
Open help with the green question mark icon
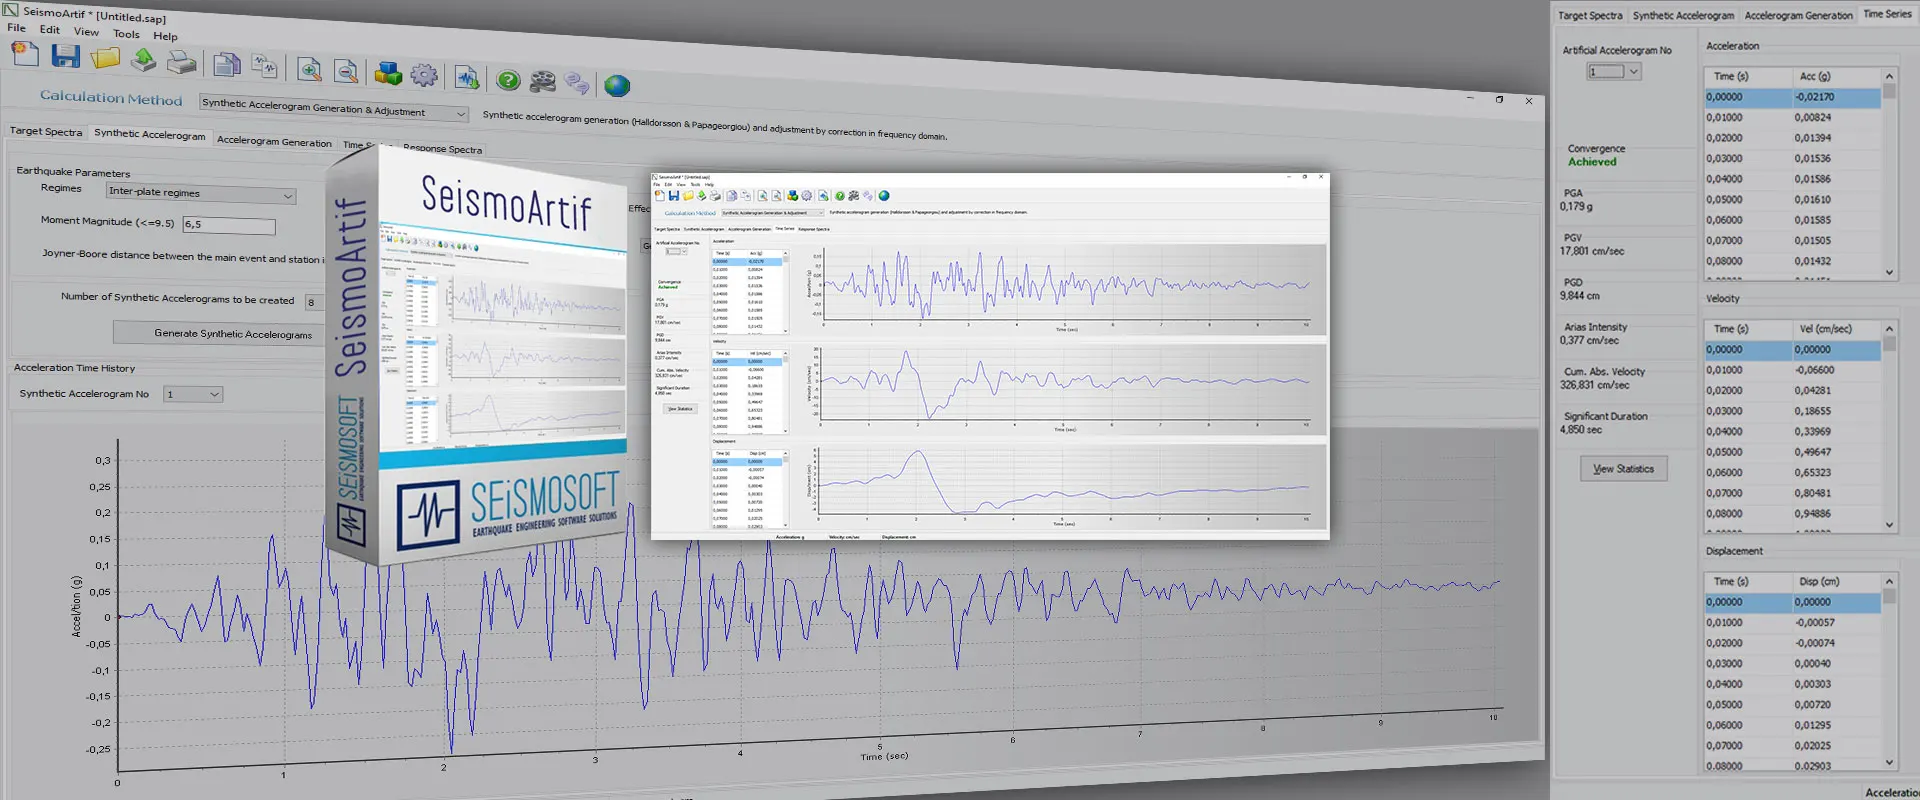click(508, 80)
